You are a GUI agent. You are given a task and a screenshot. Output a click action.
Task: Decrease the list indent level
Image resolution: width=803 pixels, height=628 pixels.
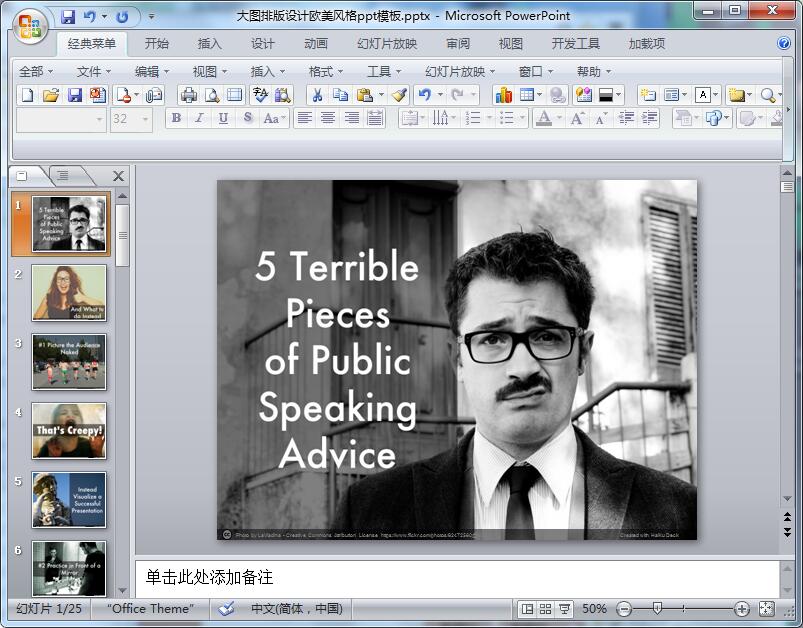626,118
